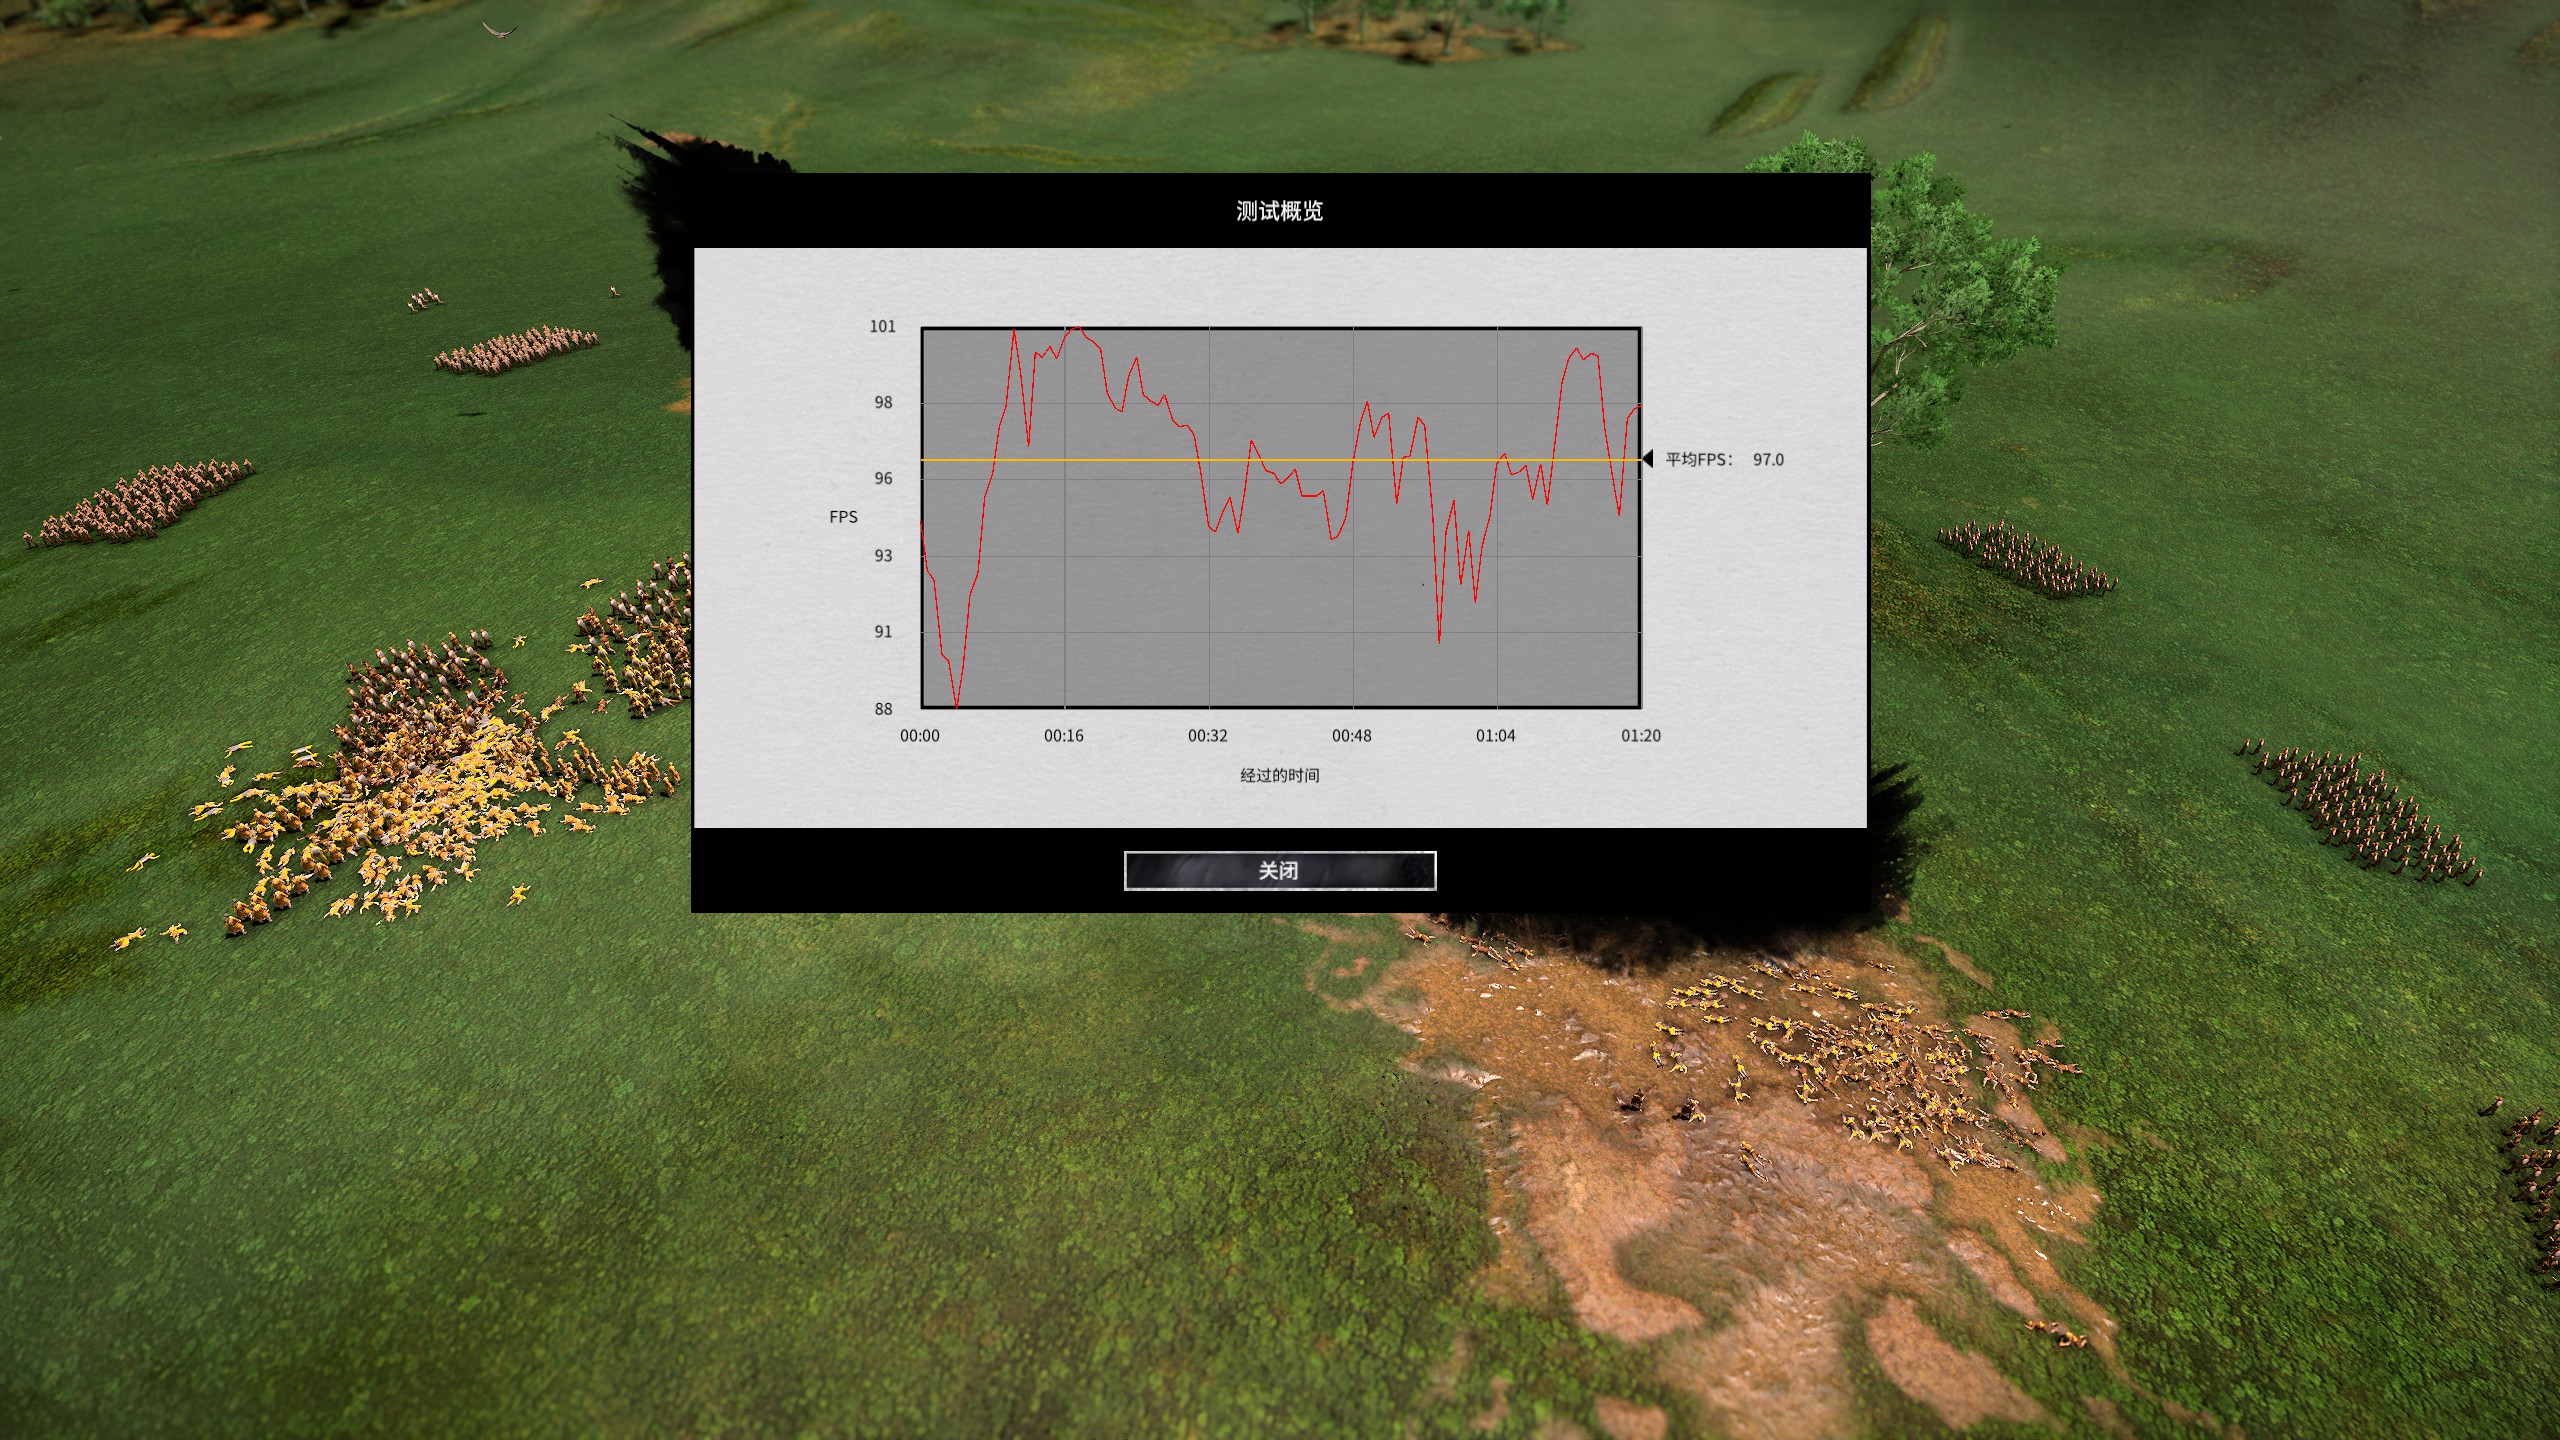The image size is (2560, 1440).
Task: Click the 01:04 time axis label
Action: [1495, 736]
